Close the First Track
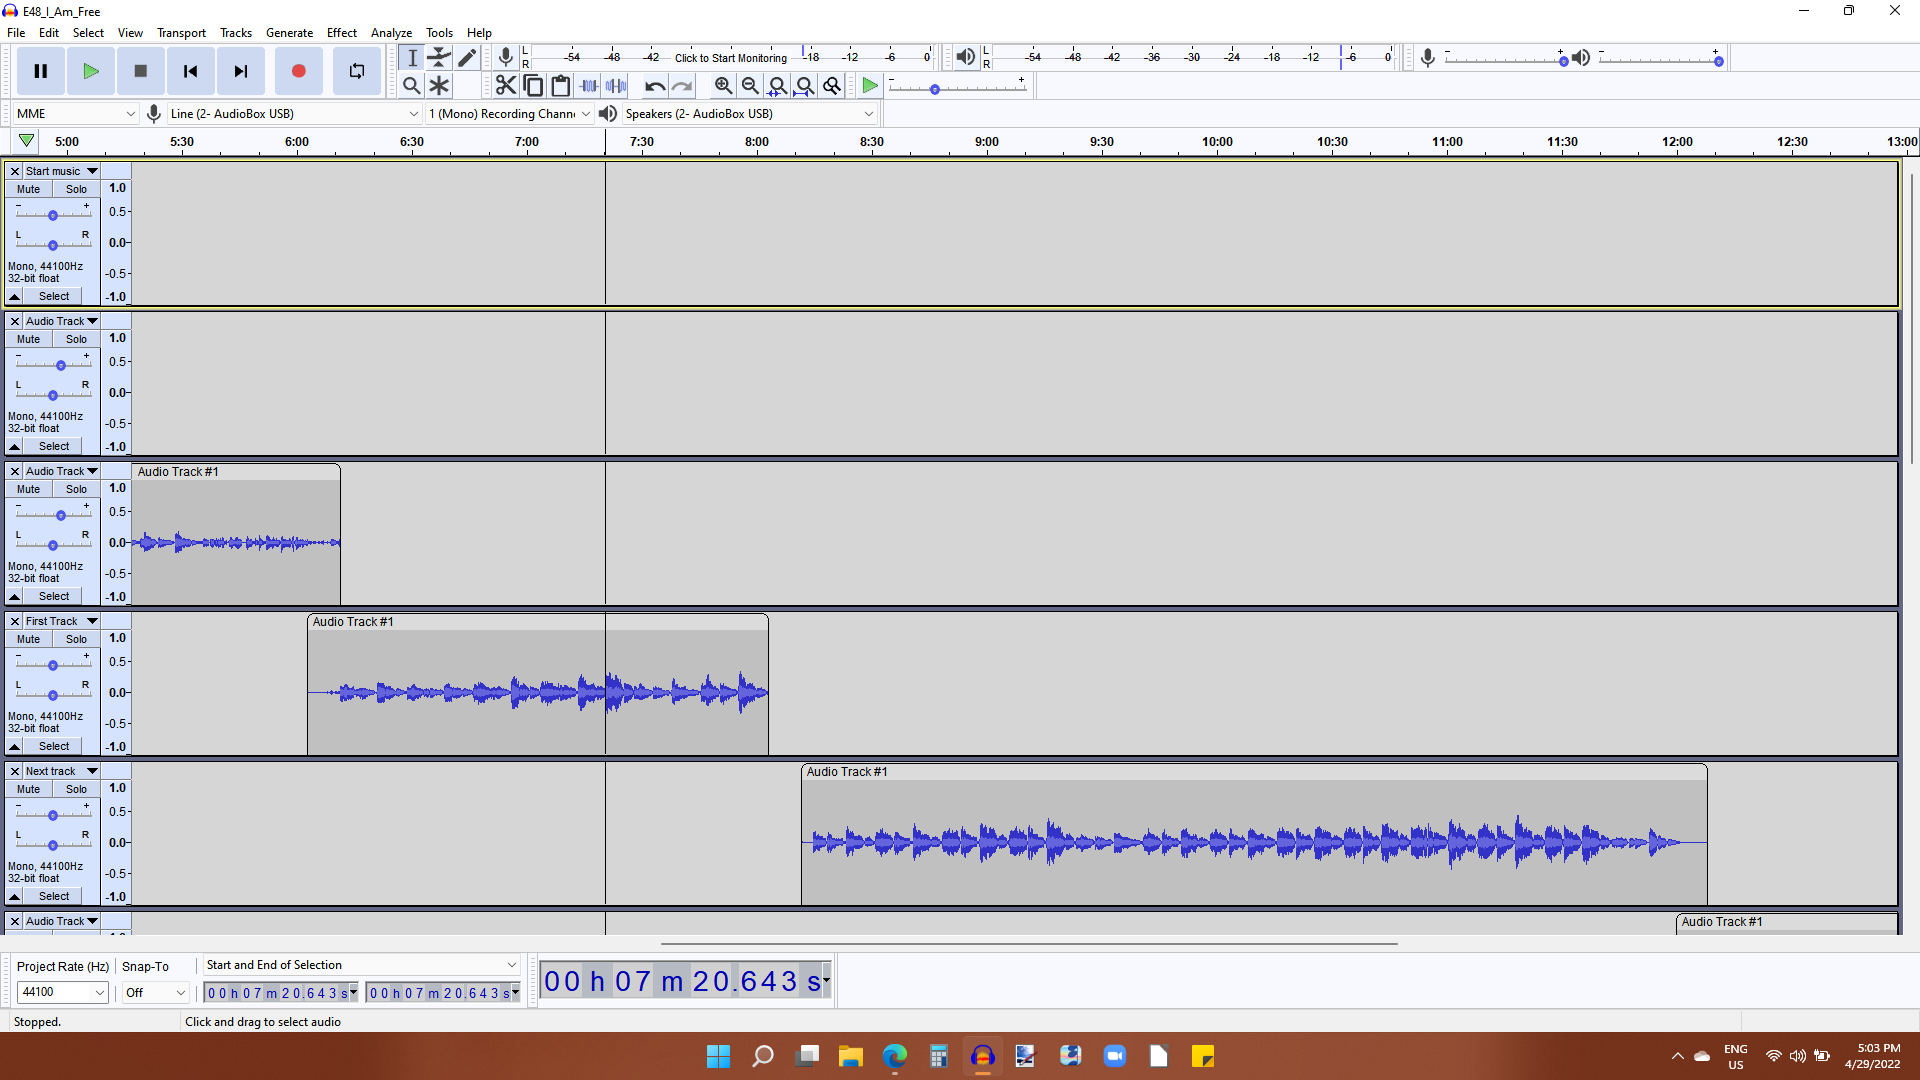The height and width of the screenshot is (1080, 1920). coord(15,621)
